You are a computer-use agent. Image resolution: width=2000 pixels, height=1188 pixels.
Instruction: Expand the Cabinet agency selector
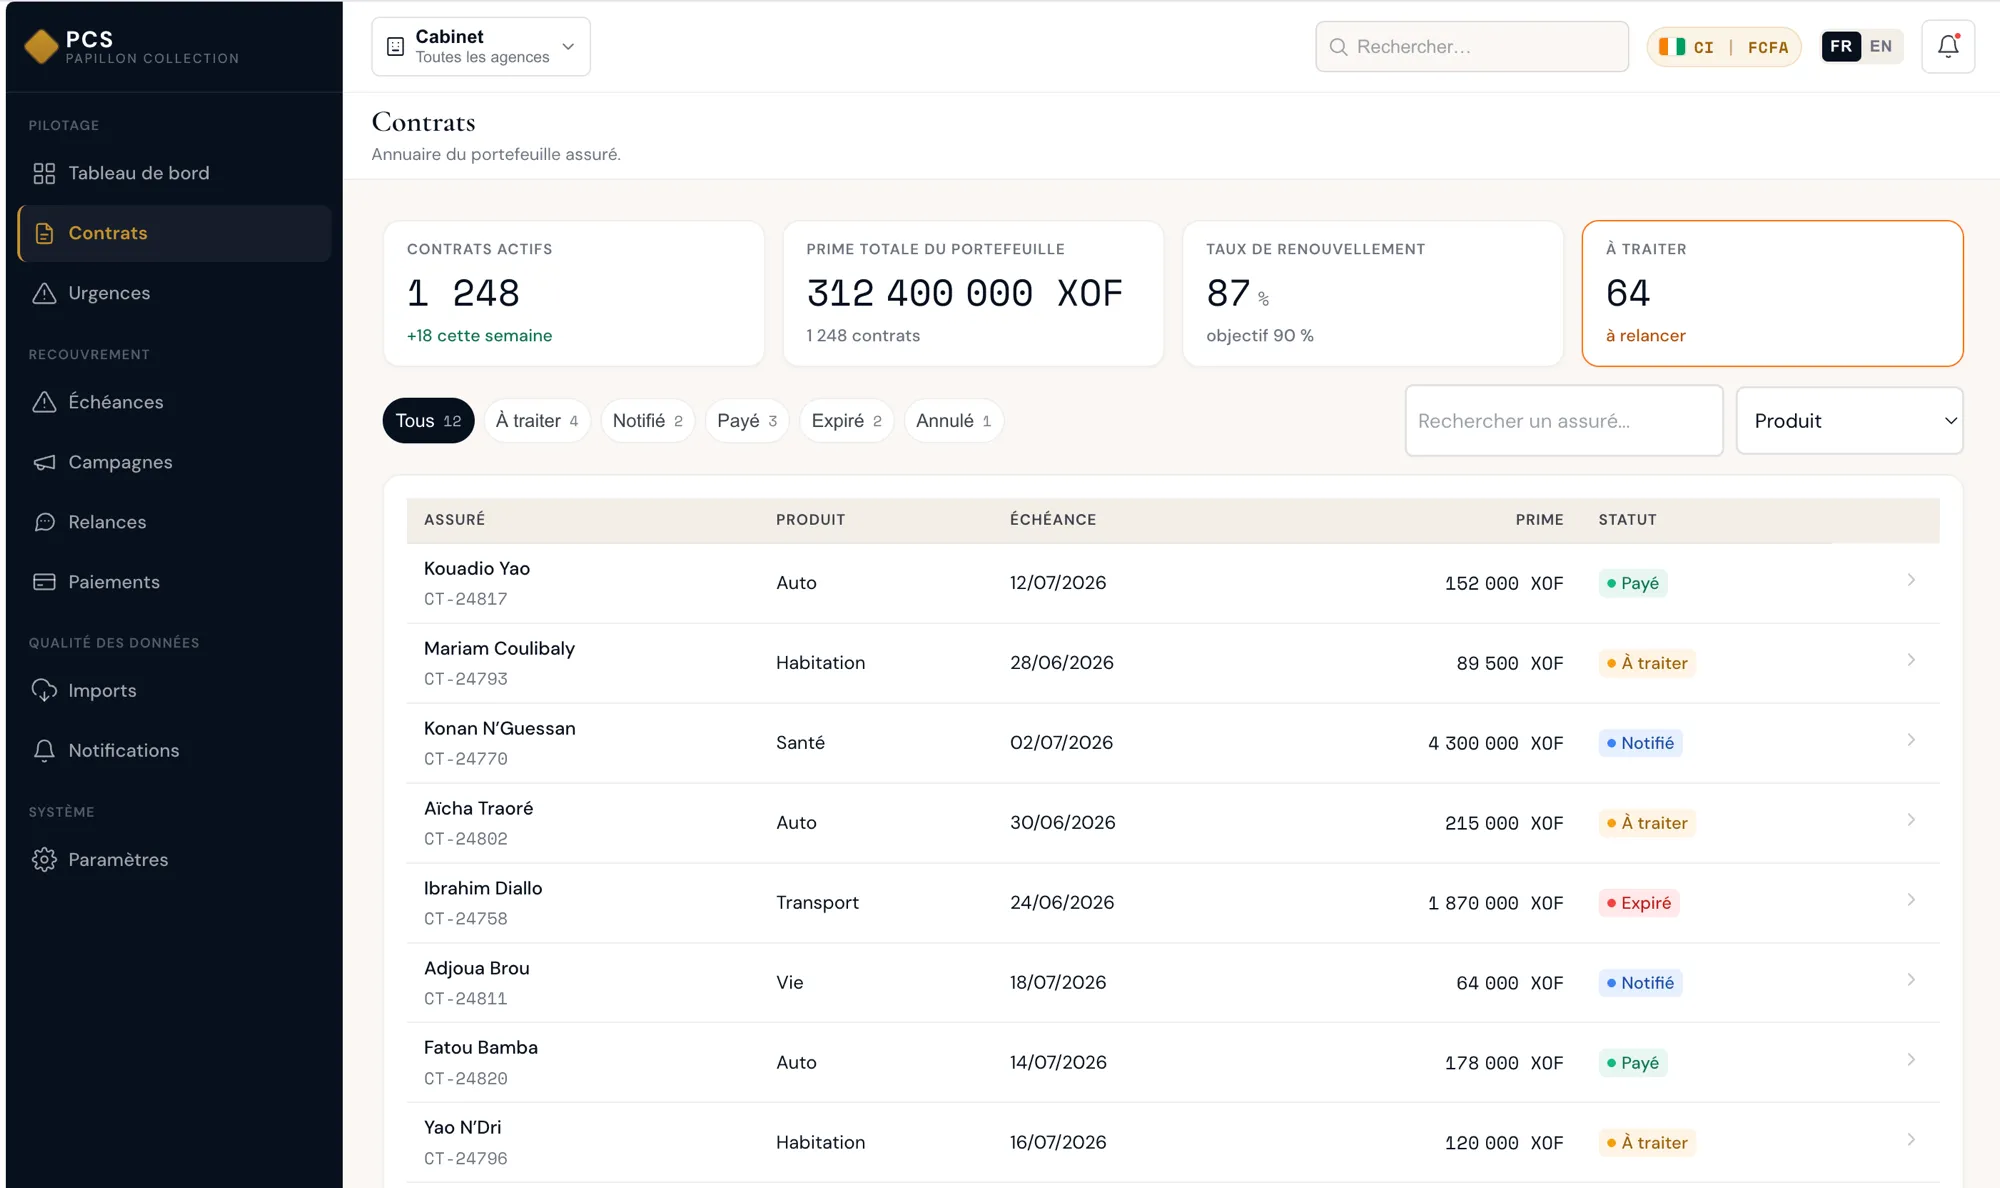(x=481, y=46)
